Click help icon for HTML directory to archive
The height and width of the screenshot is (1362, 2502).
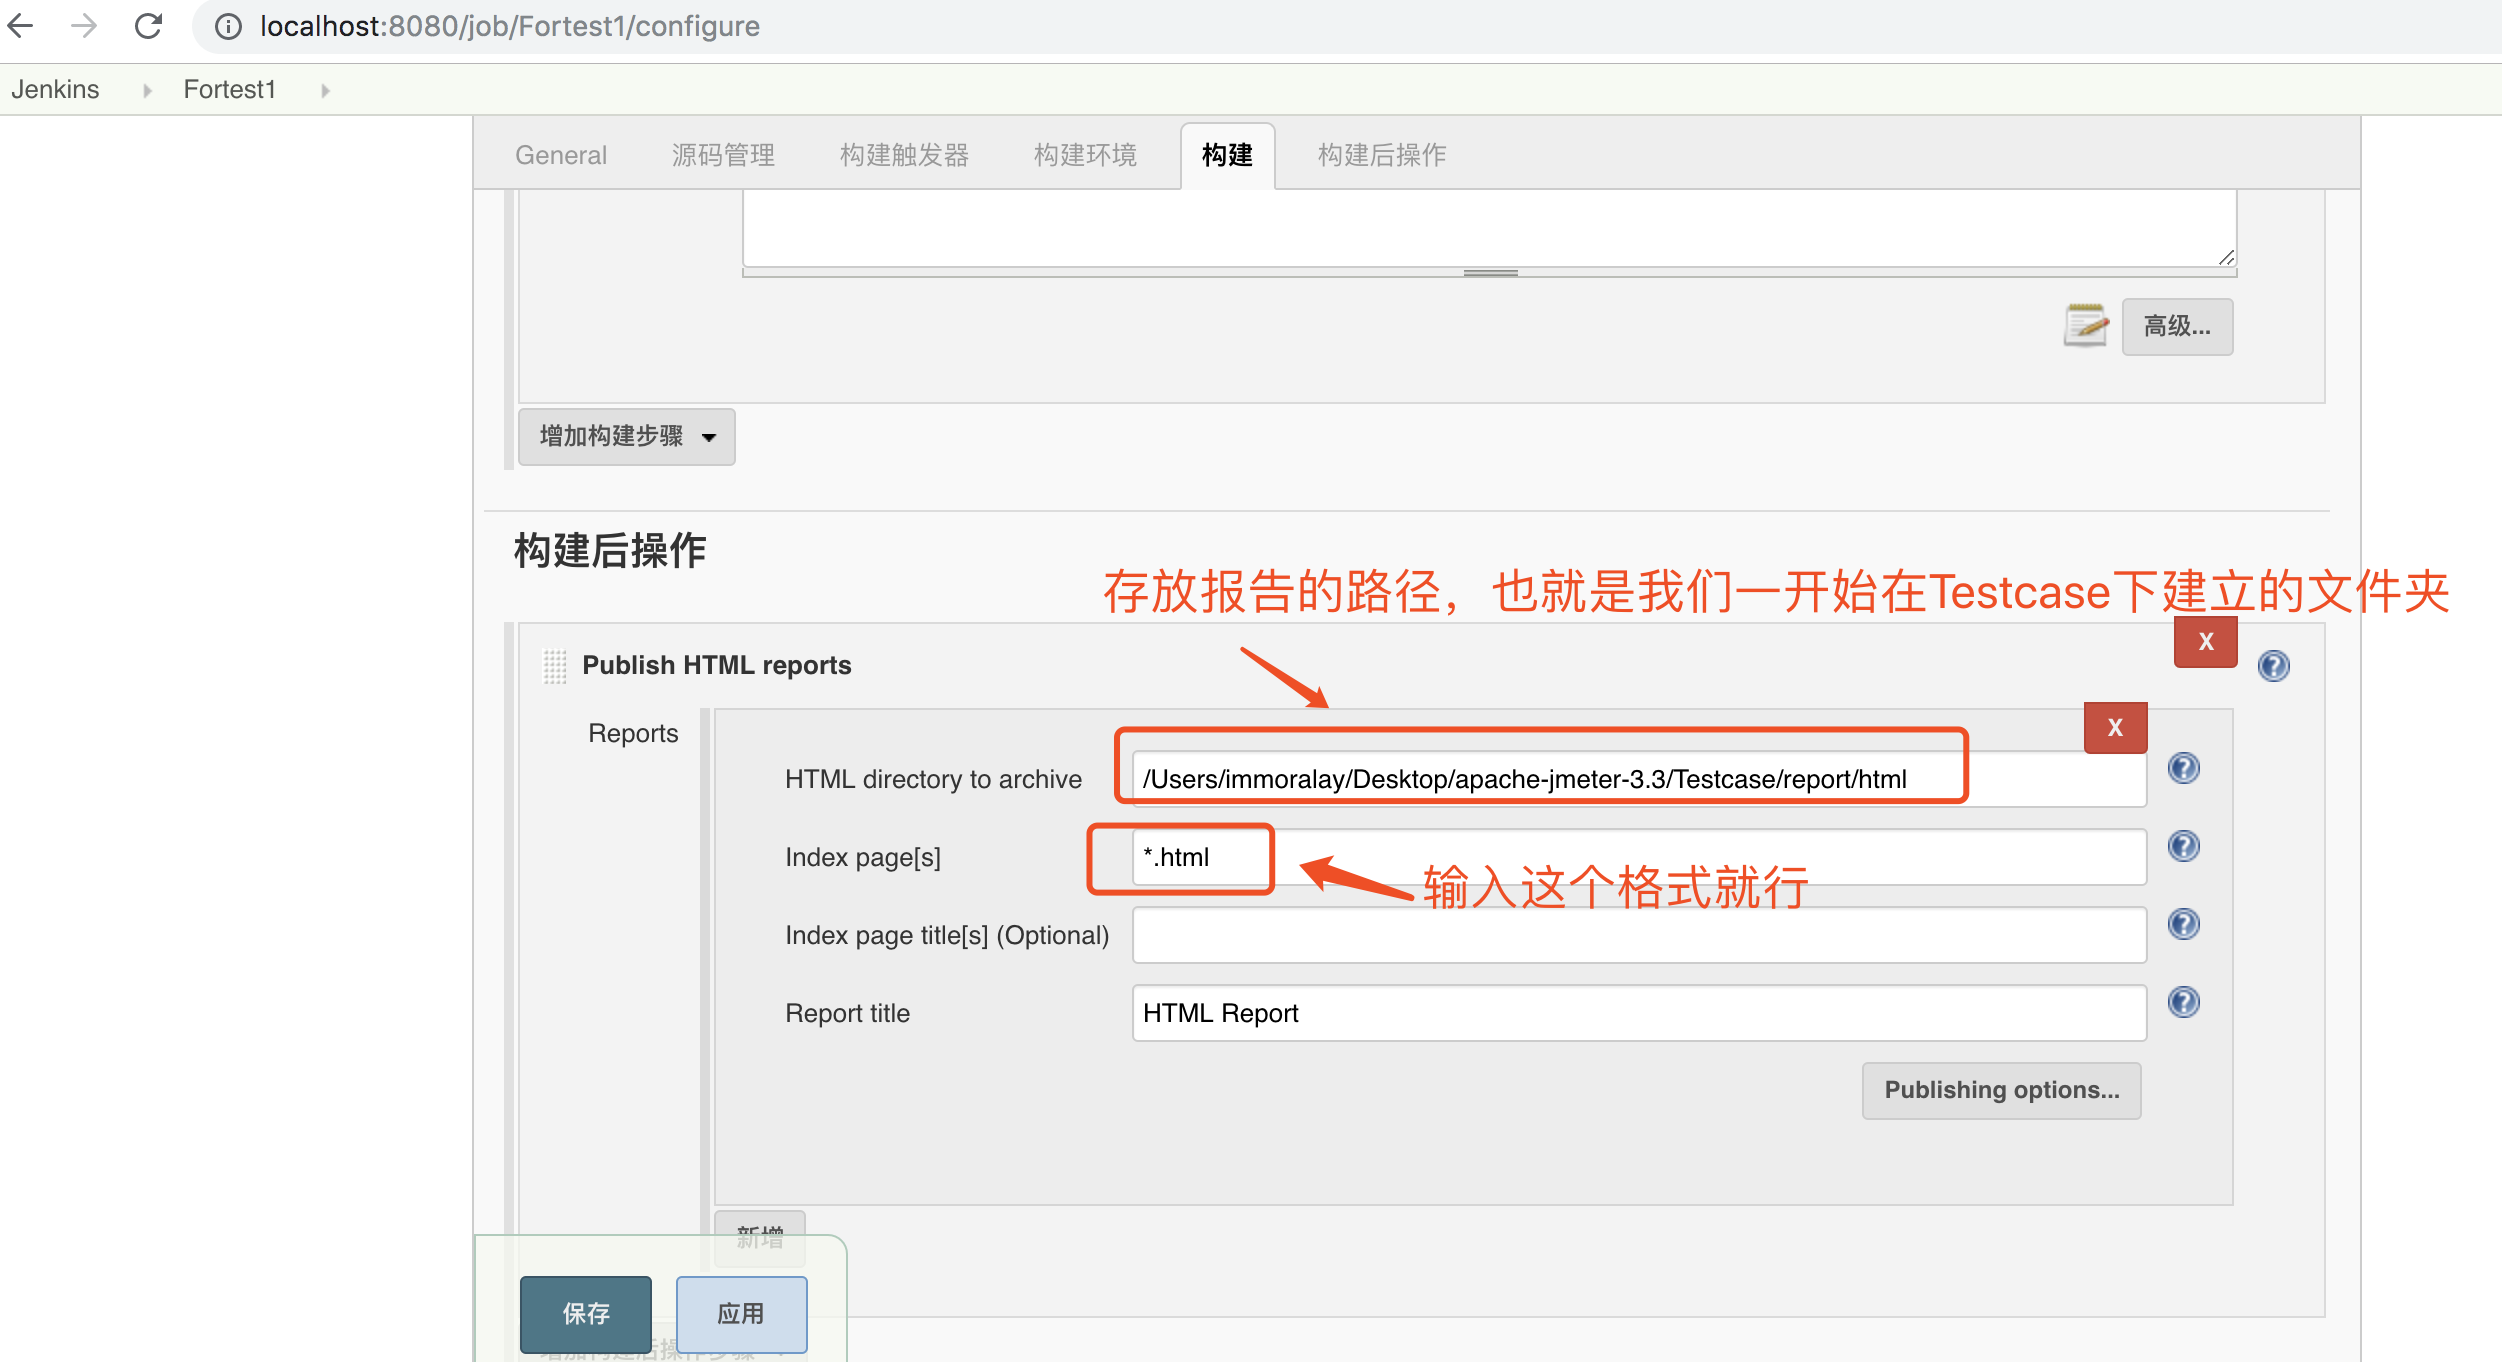(x=2183, y=768)
